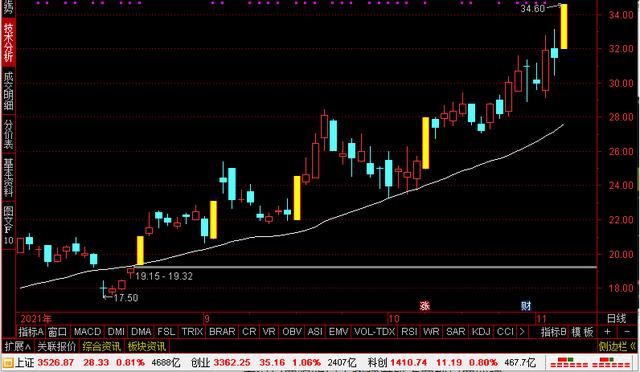Zoom in chart with plus button

pos(608,332)
